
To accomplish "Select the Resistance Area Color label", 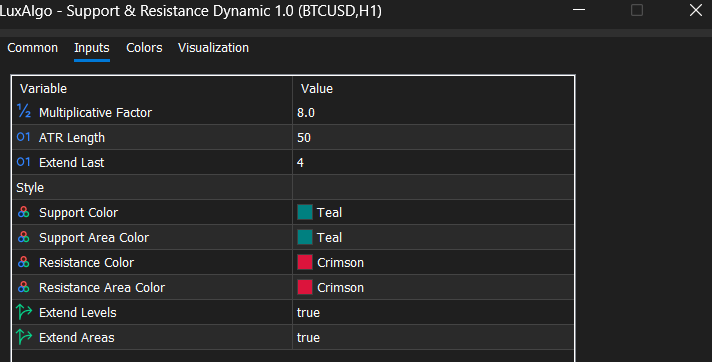I will tap(102, 288).
